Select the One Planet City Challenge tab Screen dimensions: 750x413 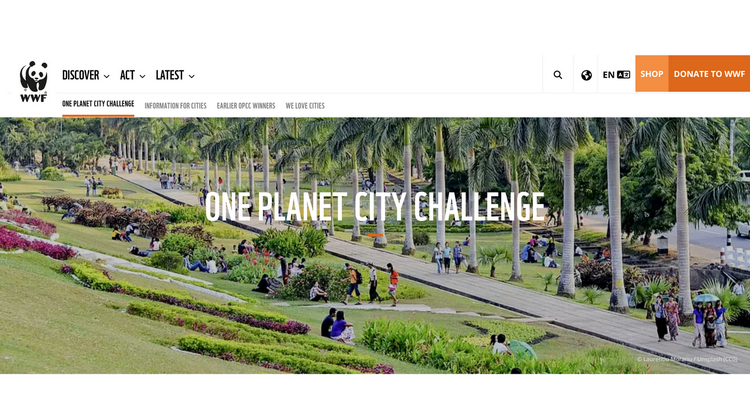coord(98,104)
